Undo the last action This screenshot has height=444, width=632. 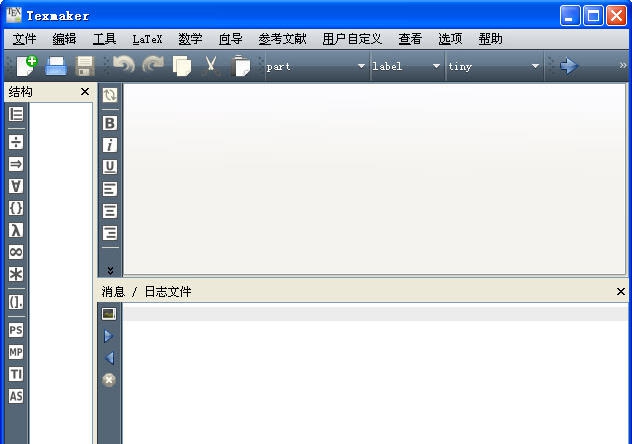(x=124, y=65)
